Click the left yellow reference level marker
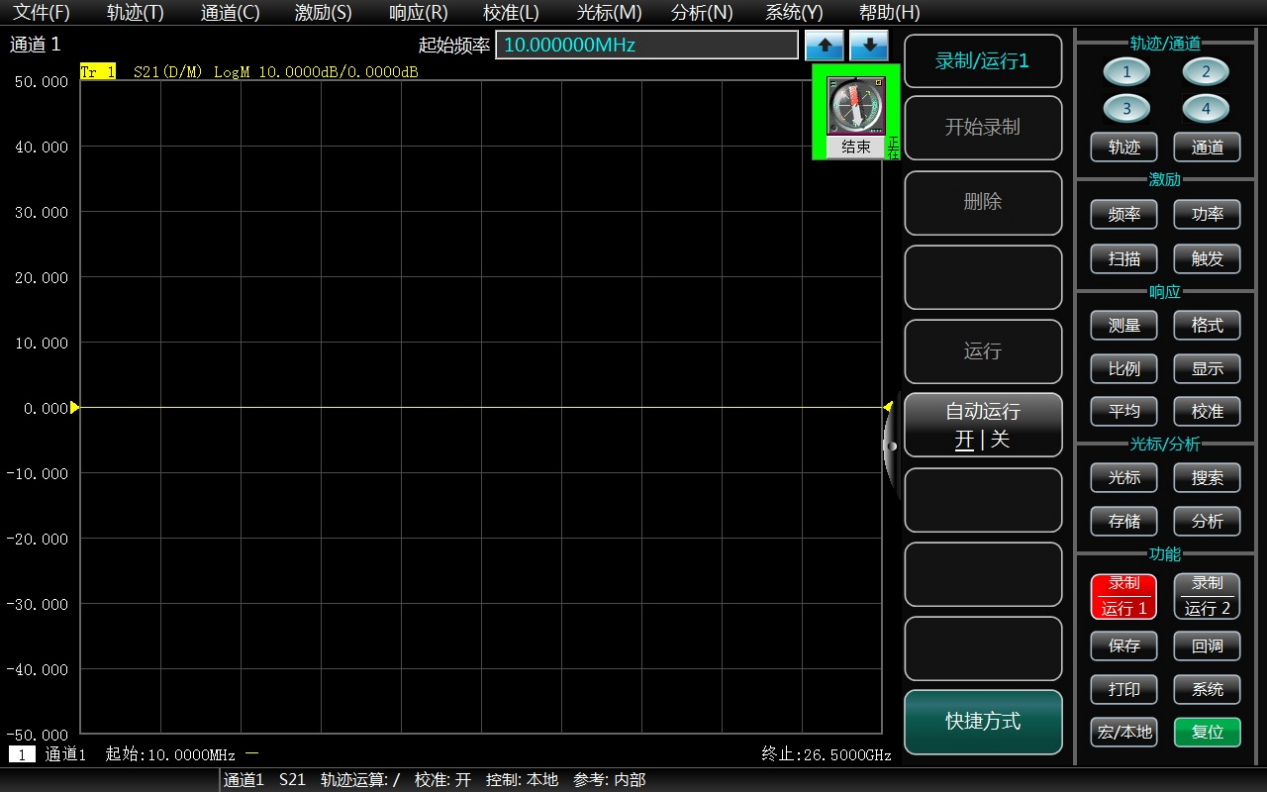1267x792 pixels. [x=75, y=407]
